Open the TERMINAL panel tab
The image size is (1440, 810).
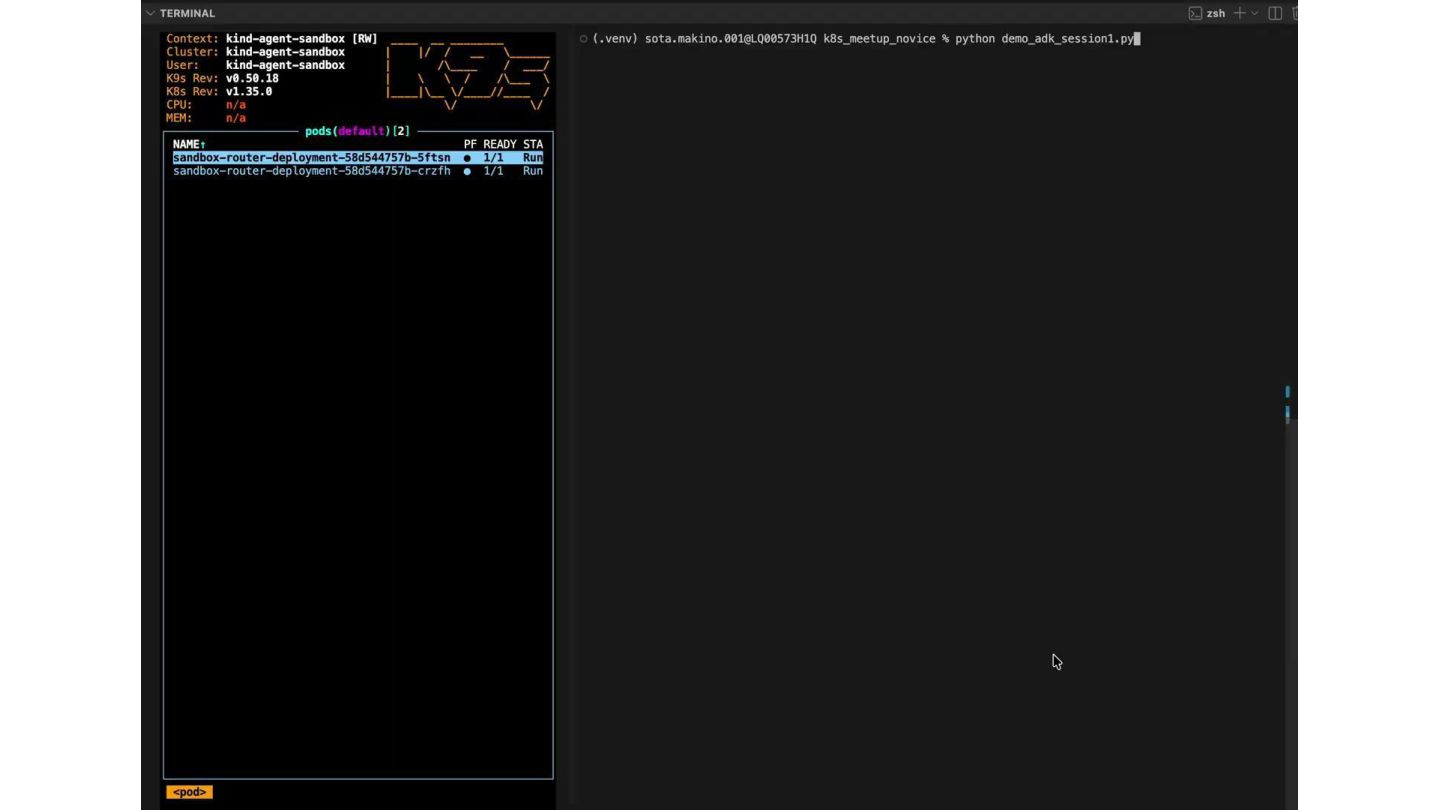coord(187,13)
